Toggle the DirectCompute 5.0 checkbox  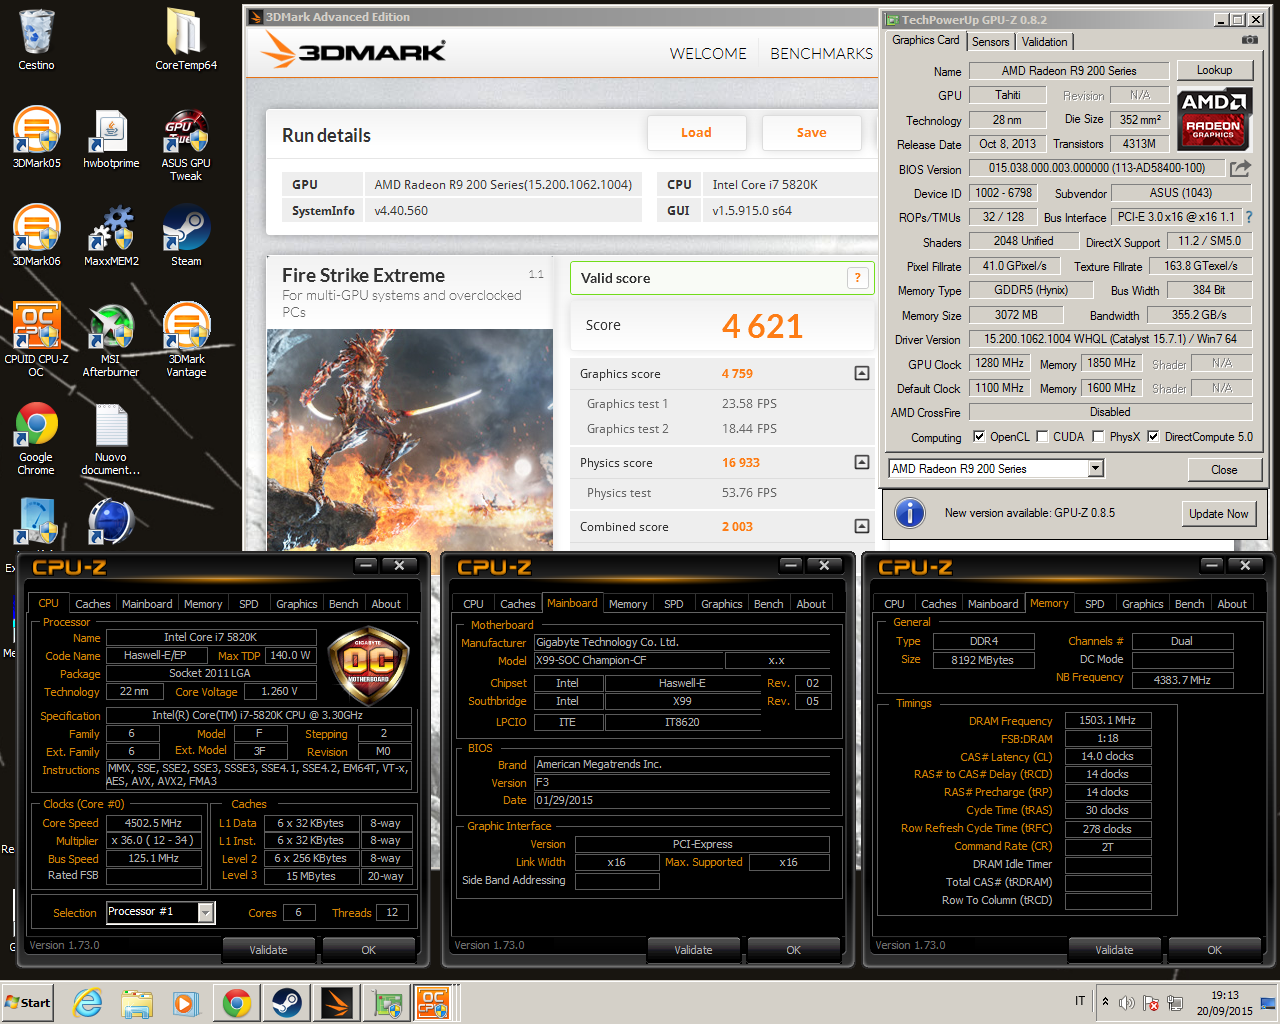1153,437
